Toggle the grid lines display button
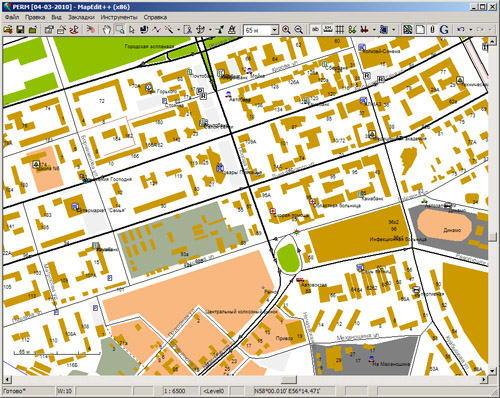This screenshot has height=398, width=500. click(x=340, y=30)
